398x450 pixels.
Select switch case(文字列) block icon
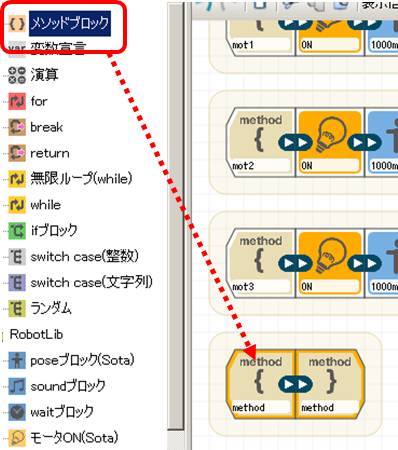(x=17, y=283)
